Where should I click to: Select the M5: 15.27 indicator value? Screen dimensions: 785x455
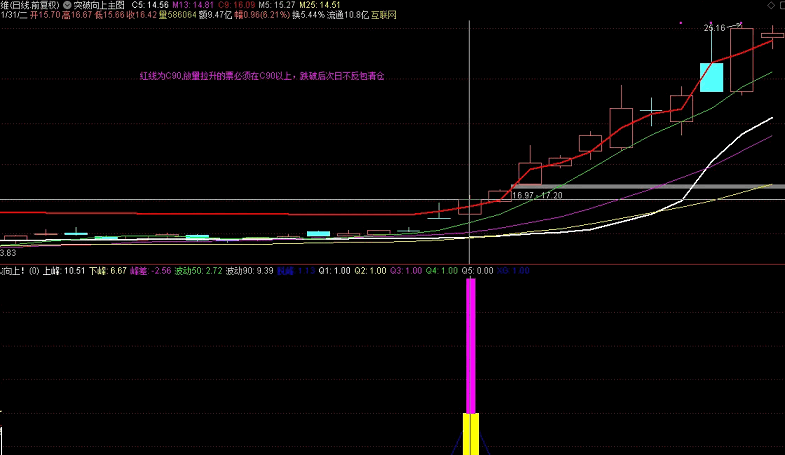pyautogui.click(x=277, y=5)
